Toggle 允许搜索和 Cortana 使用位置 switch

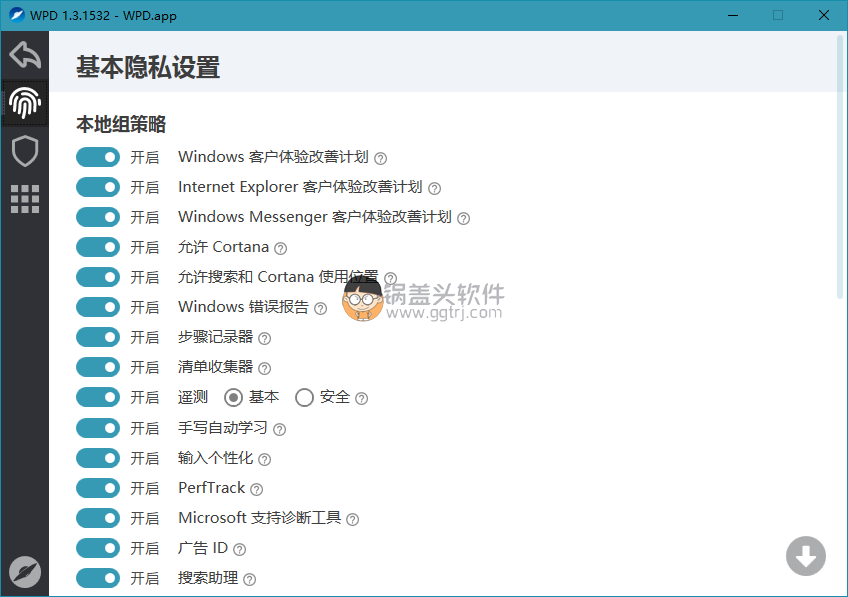(98, 277)
